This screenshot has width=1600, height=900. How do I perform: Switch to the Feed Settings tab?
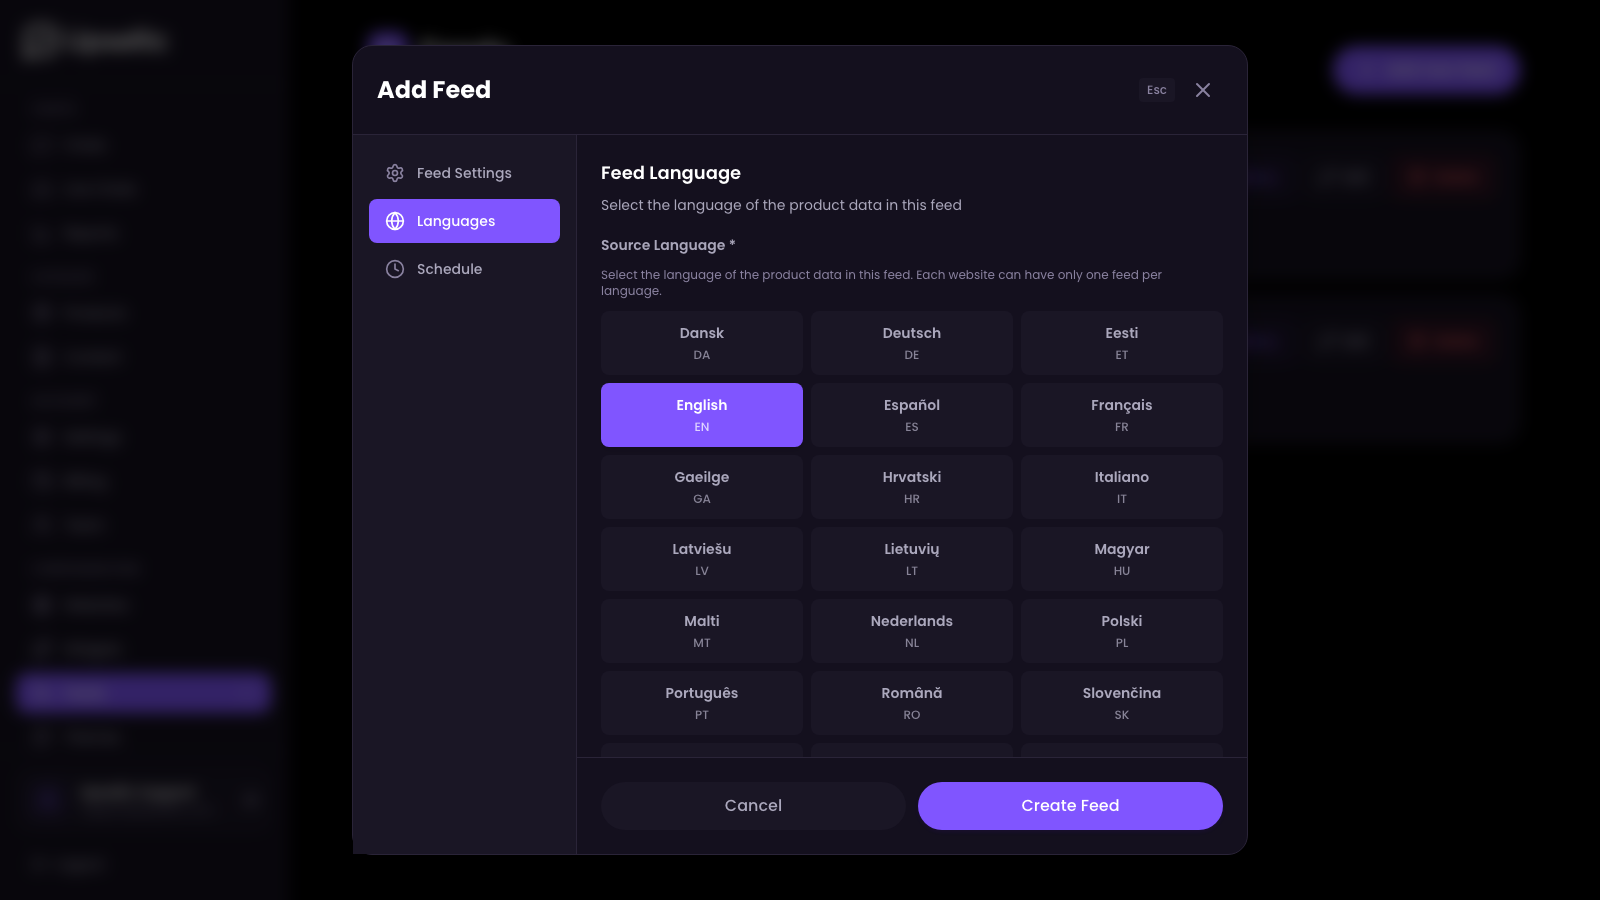pyautogui.click(x=463, y=173)
